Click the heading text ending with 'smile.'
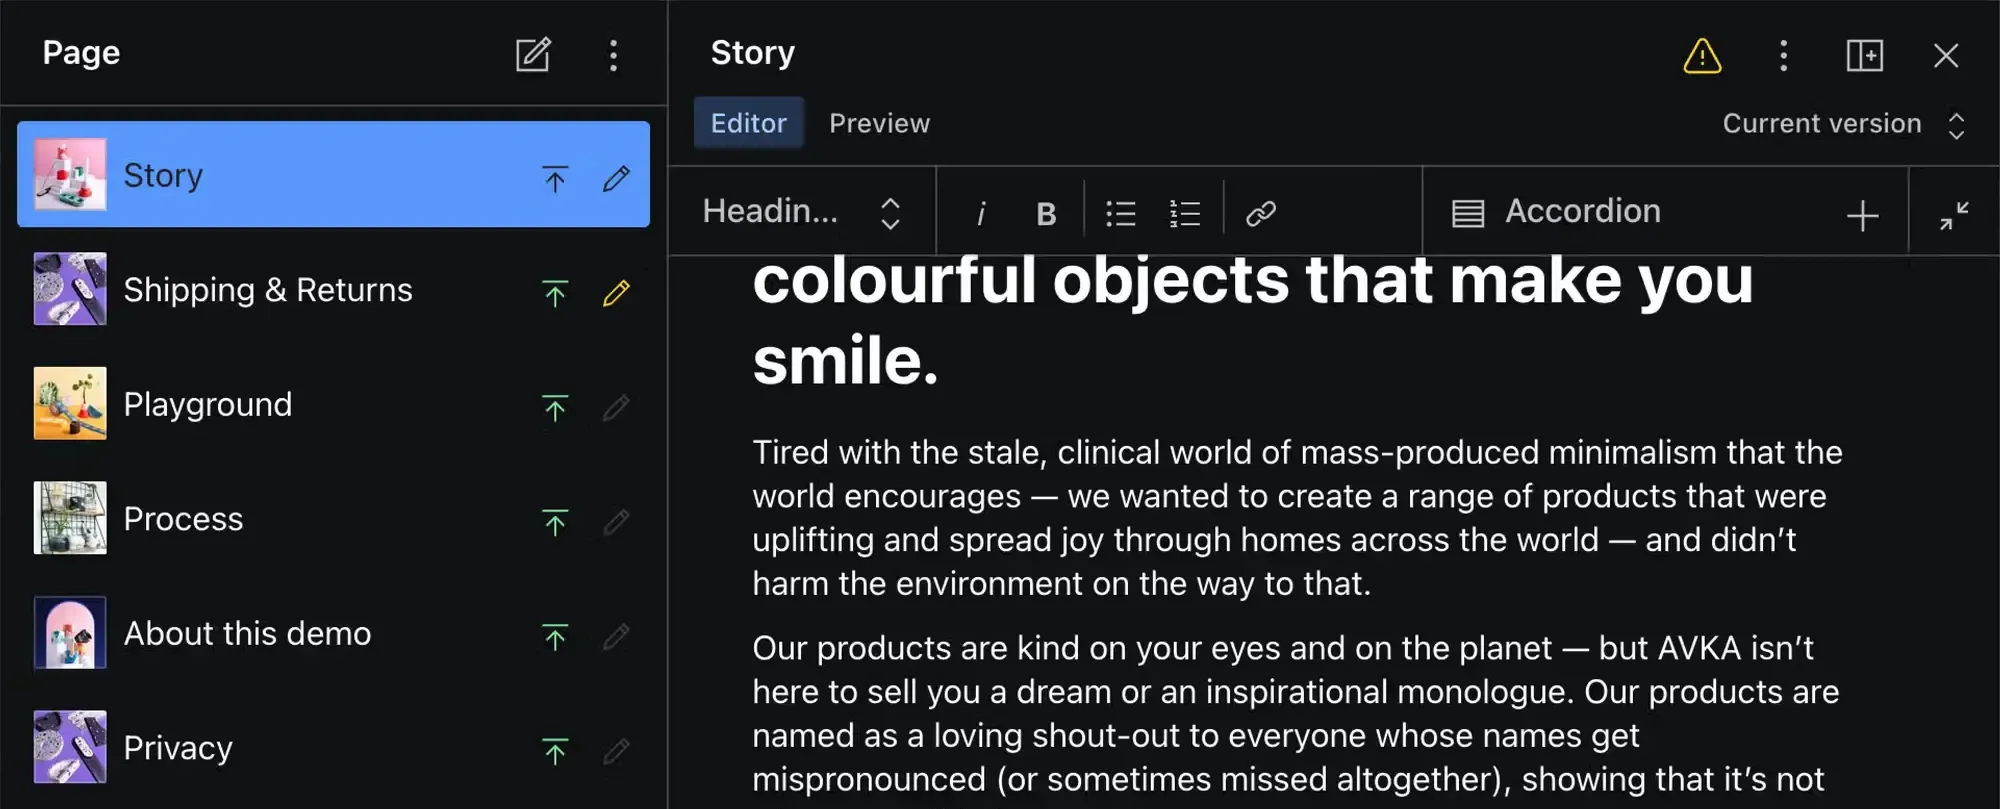Screen dimensions: 2000x809 (x=1252, y=321)
